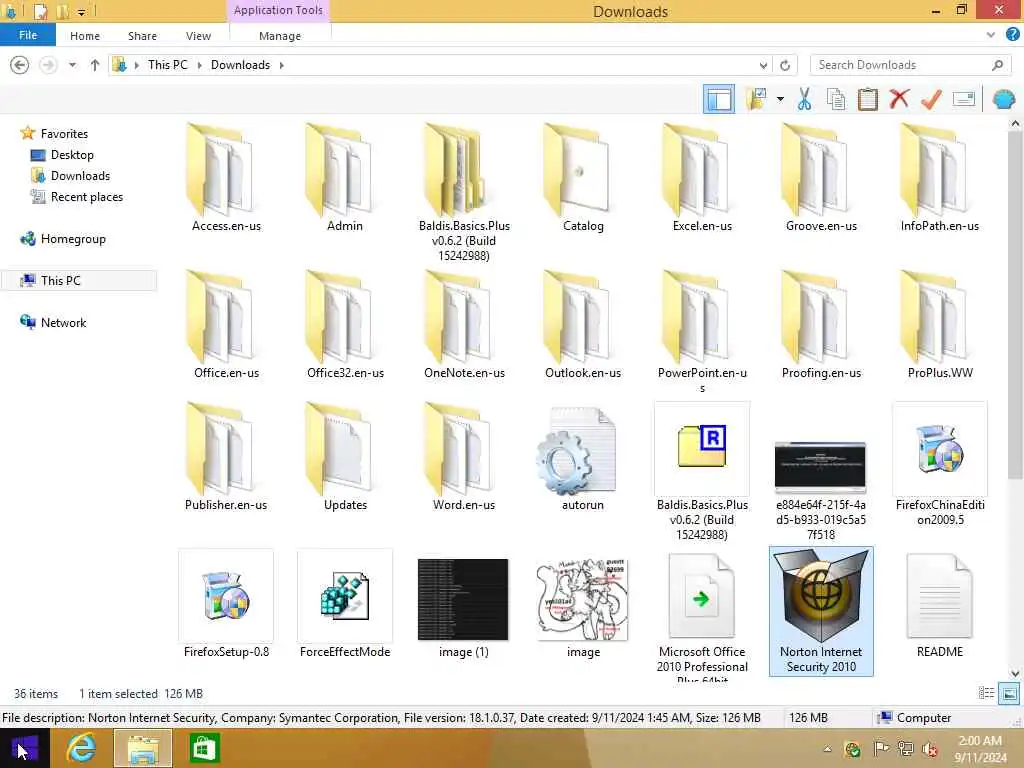
Task: Select Desktop under Favorites
Action: 72,155
